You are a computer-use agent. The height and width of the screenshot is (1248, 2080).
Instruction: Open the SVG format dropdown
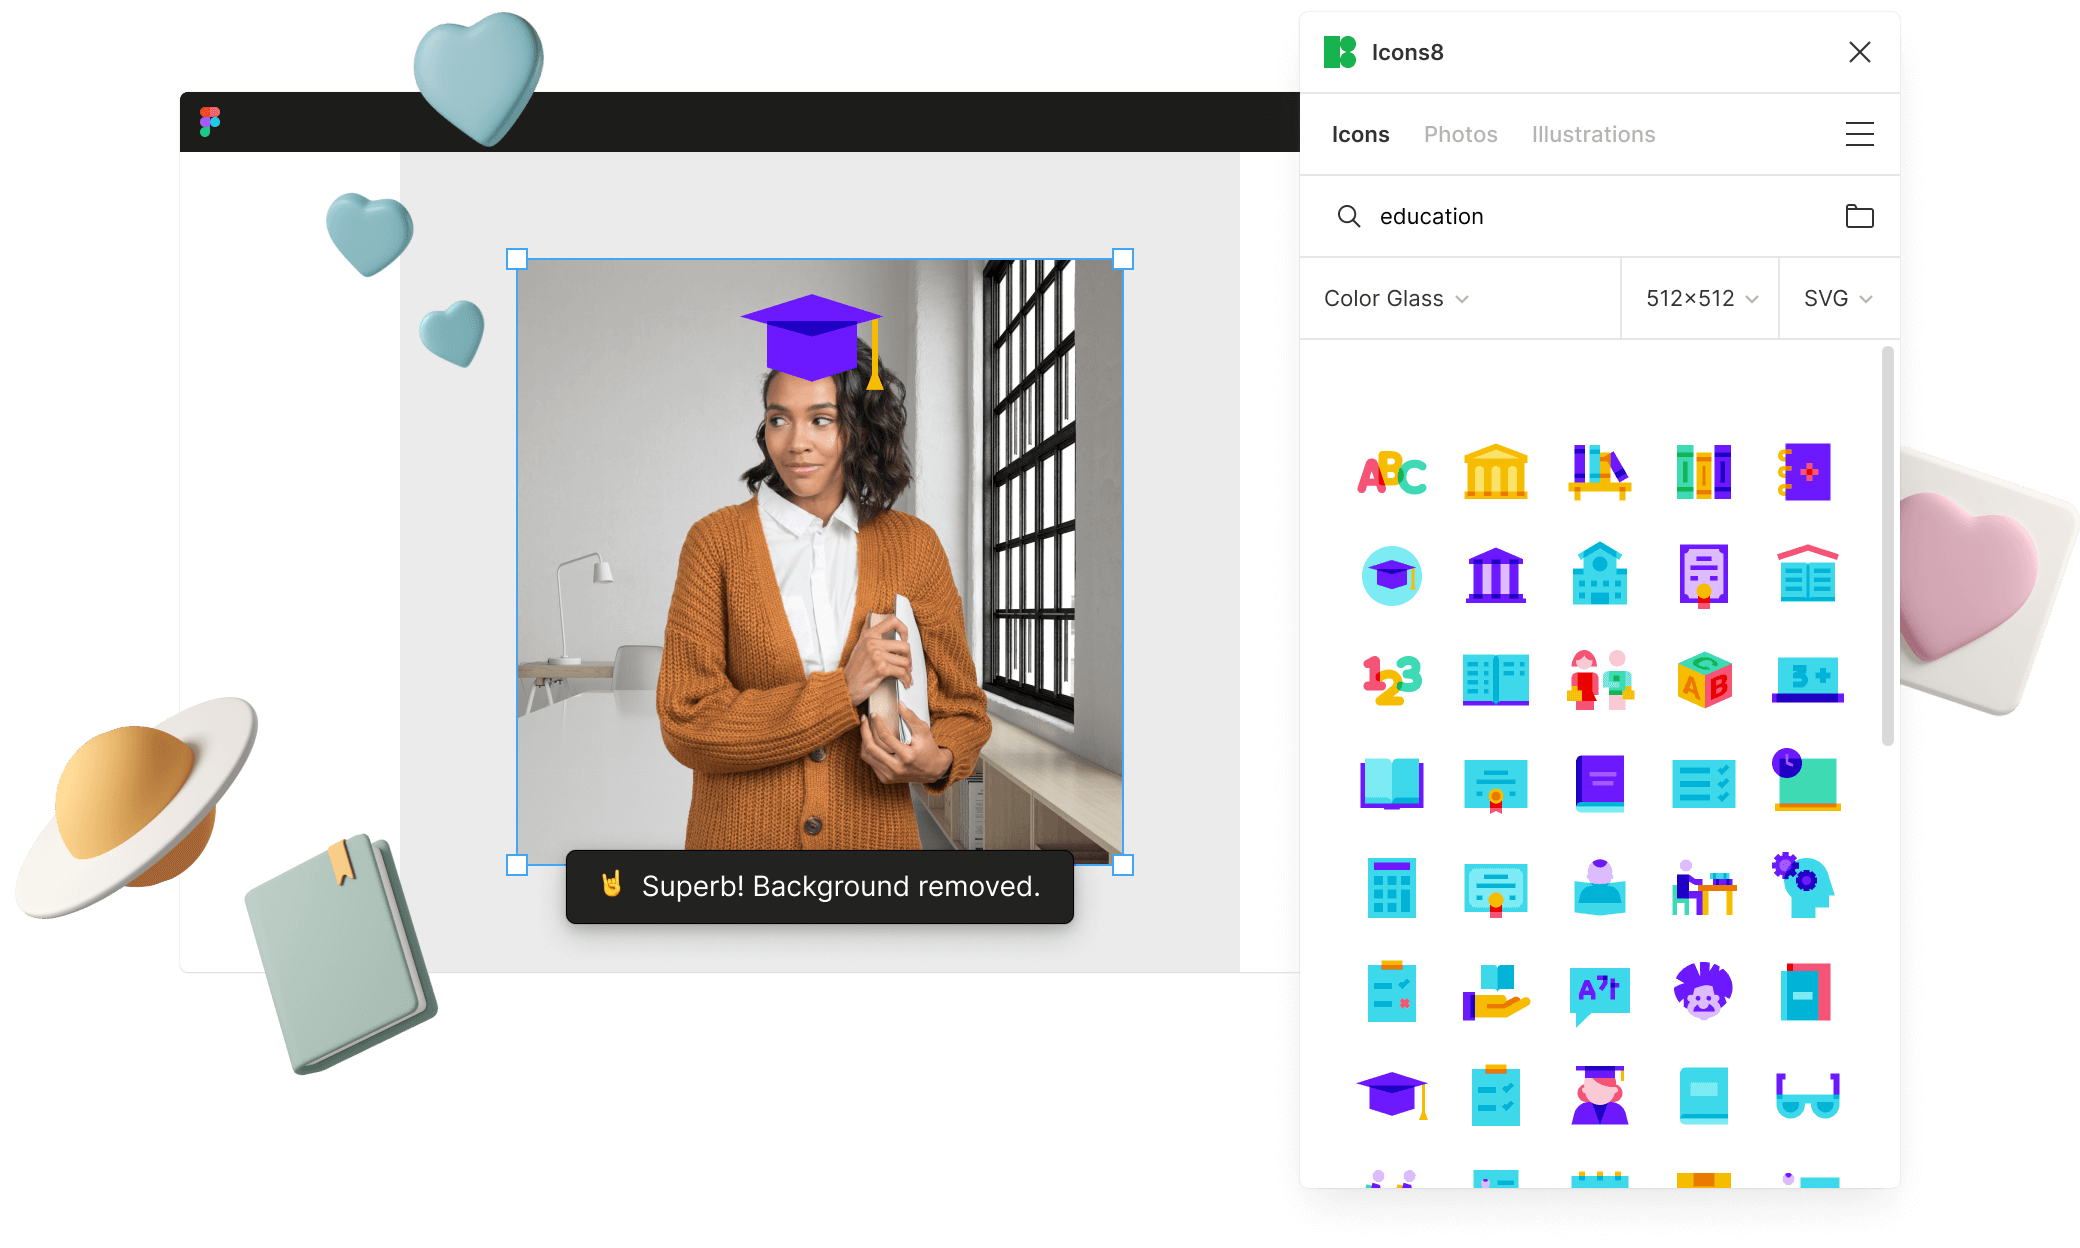coord(1830,299)
